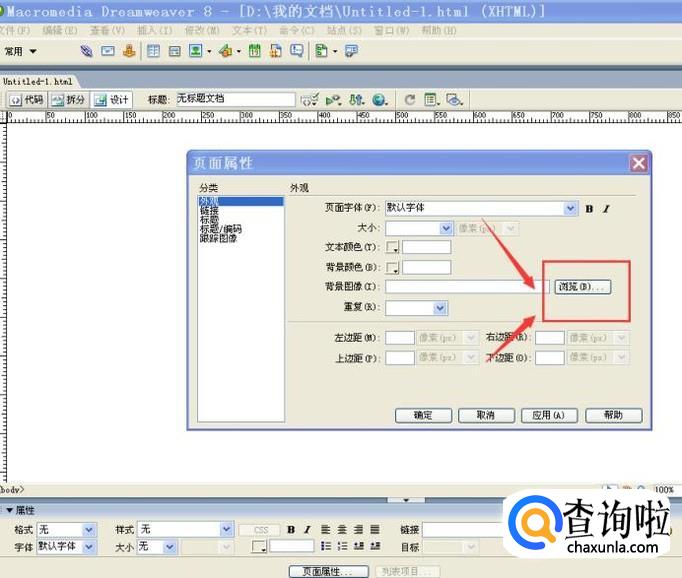Toggle italic in the properties panel
This screenshot has height=578, width=682.
(307, 530)
